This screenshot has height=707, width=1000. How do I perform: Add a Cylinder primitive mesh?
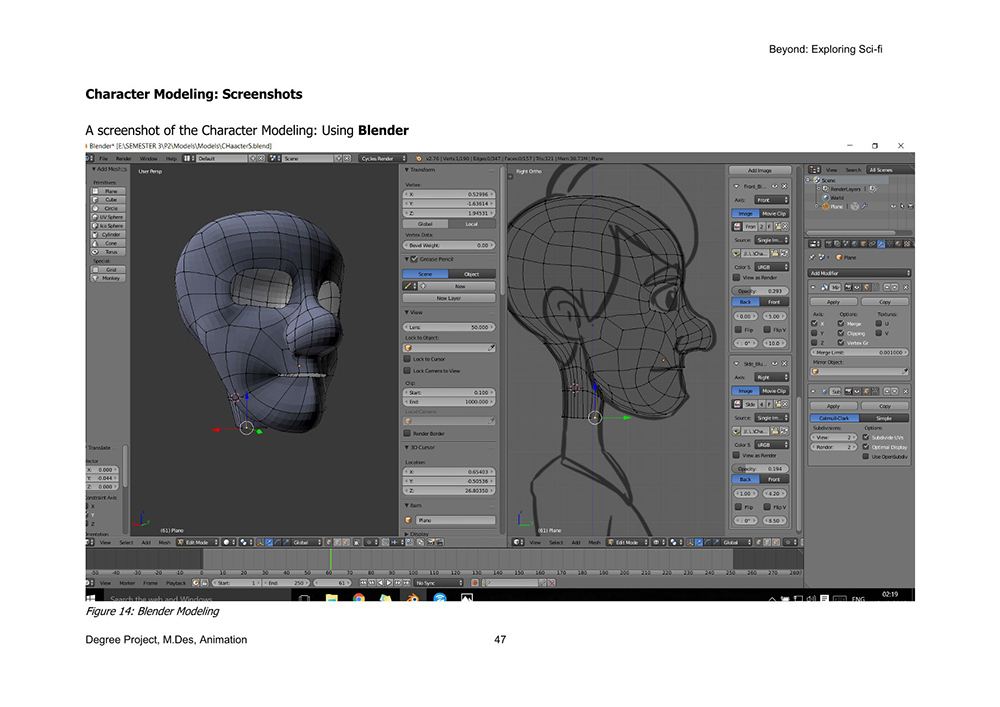[108, 235]
